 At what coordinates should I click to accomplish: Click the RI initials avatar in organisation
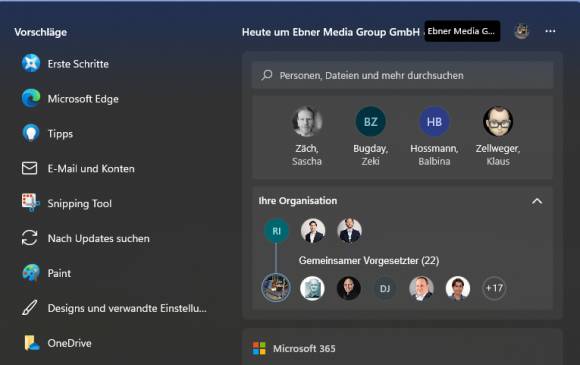click(276, 231)
